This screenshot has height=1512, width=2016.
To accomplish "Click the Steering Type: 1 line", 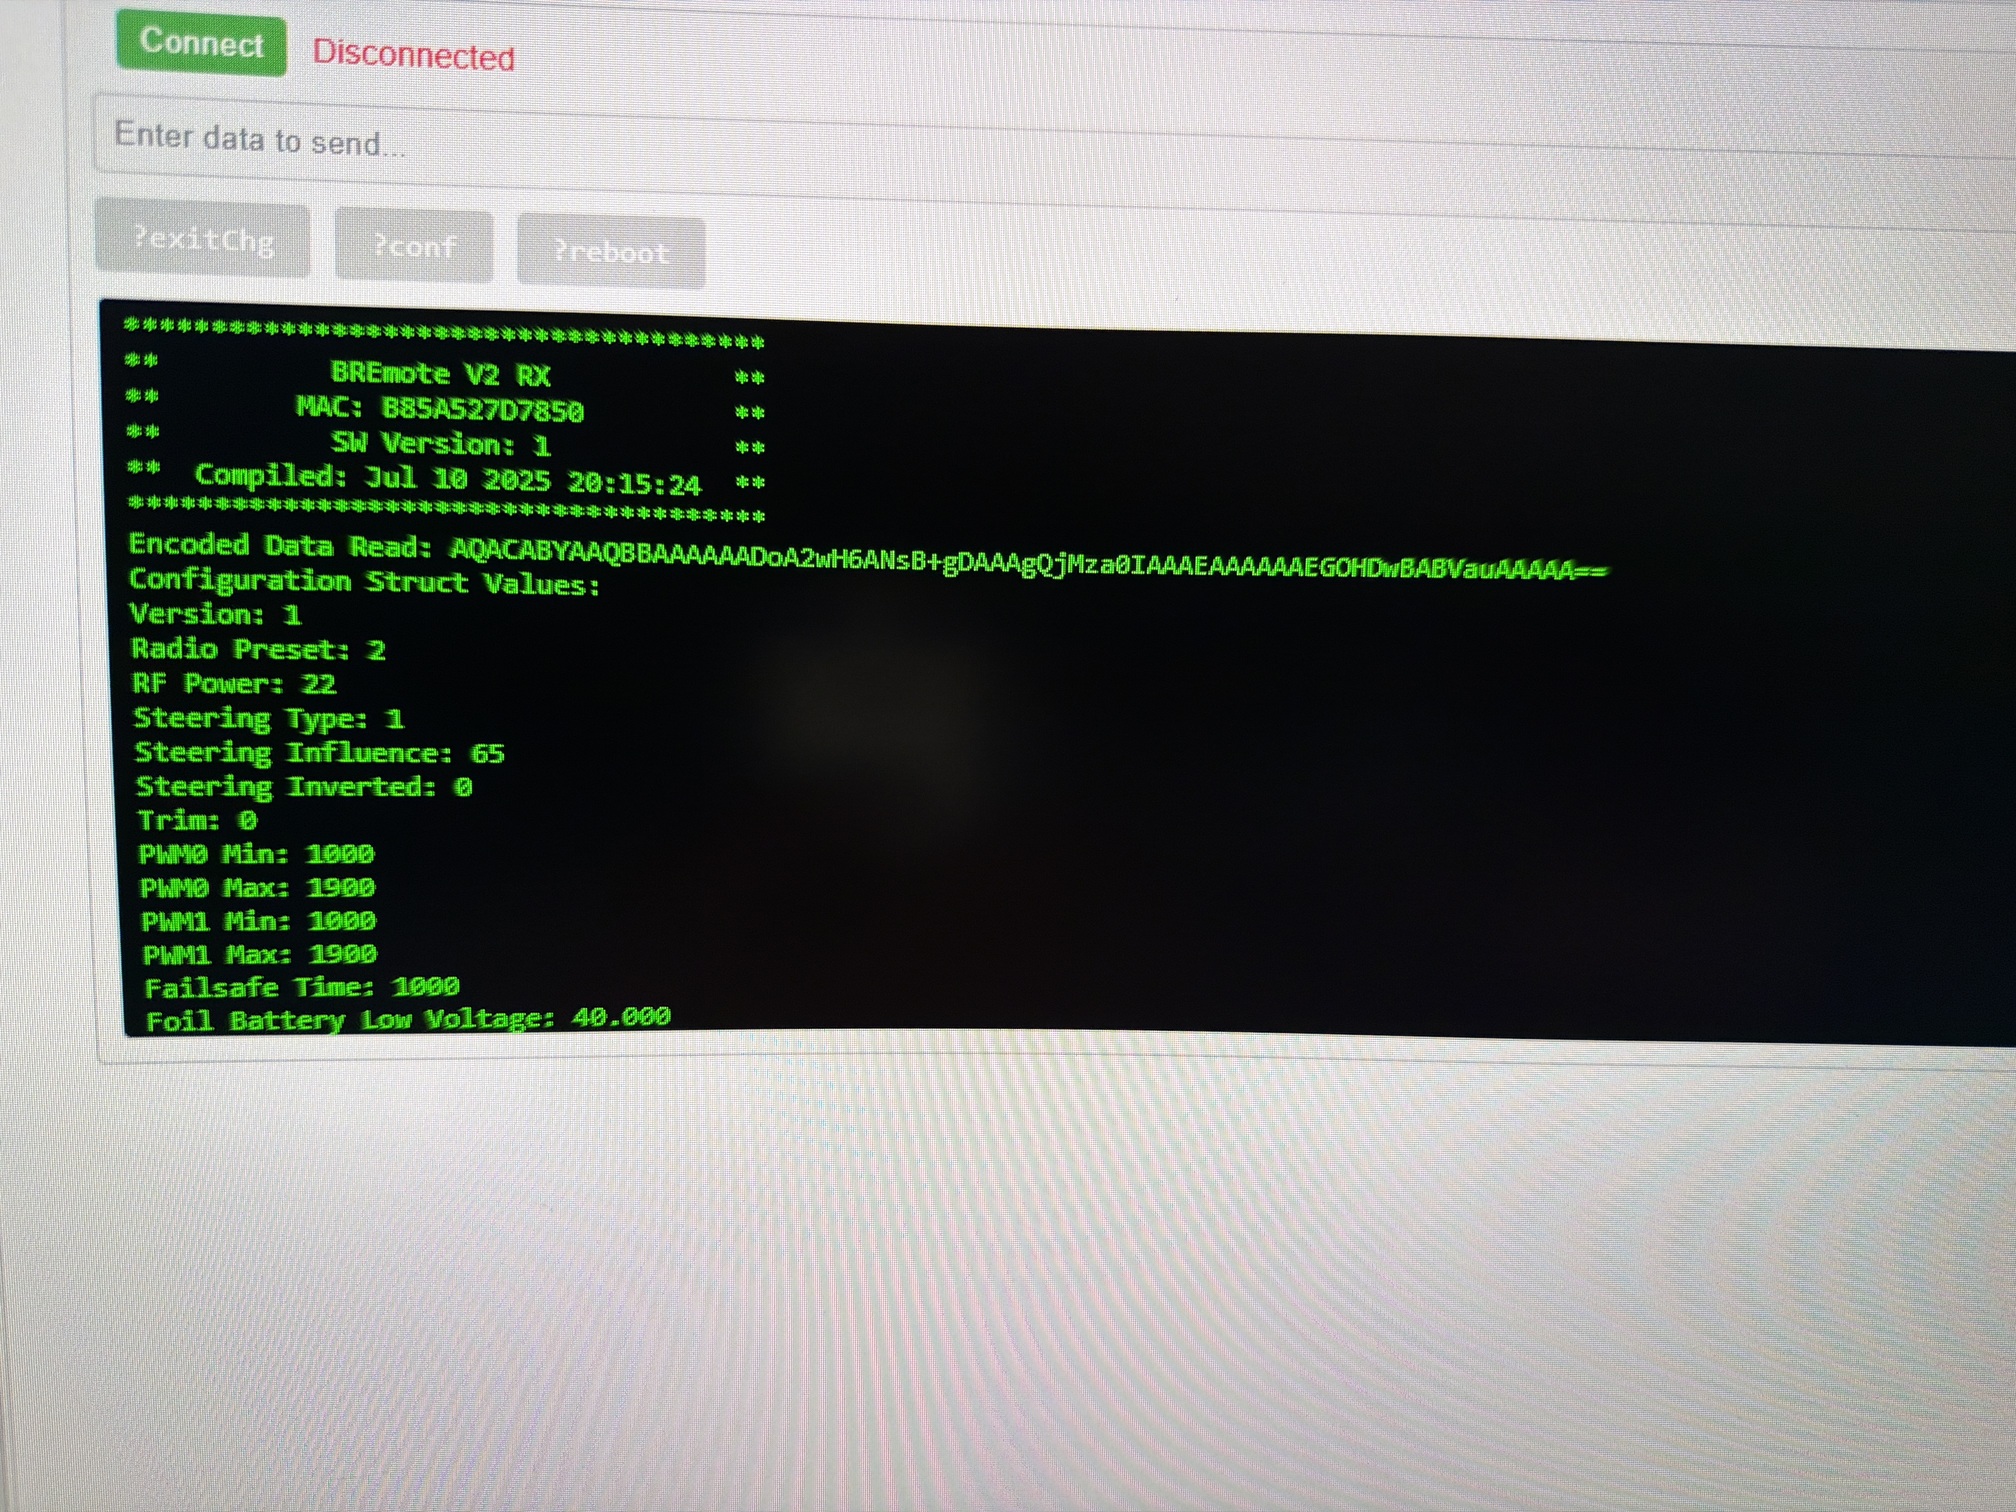I will coord(268,719).
